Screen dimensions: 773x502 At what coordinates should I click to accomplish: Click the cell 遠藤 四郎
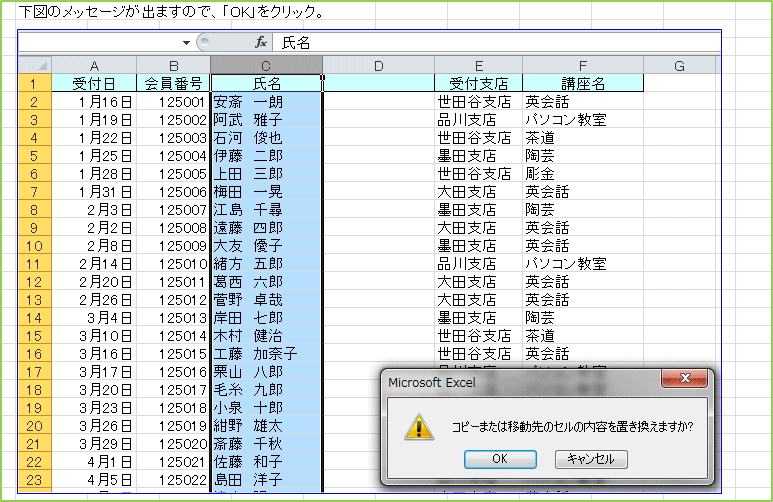266,228
